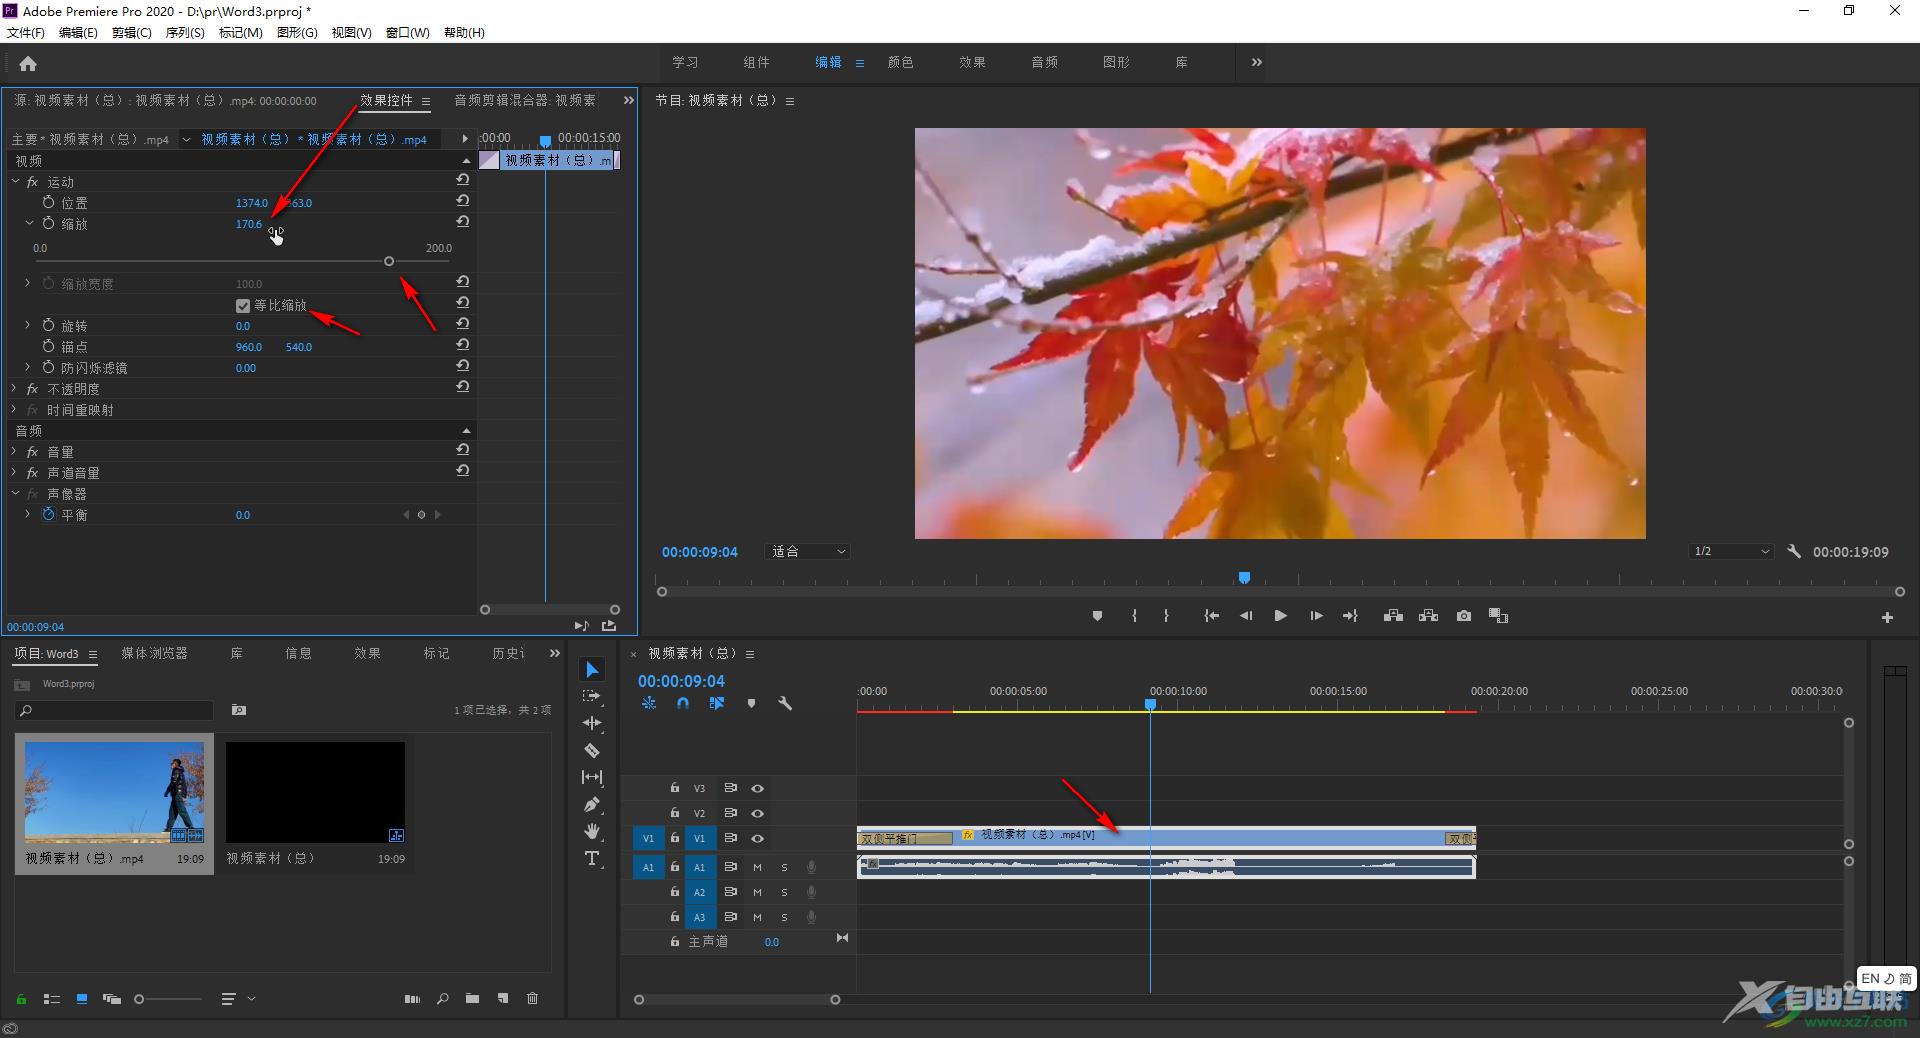Select 视频素材（总）.mp4 thumbnail

(114, 792)
